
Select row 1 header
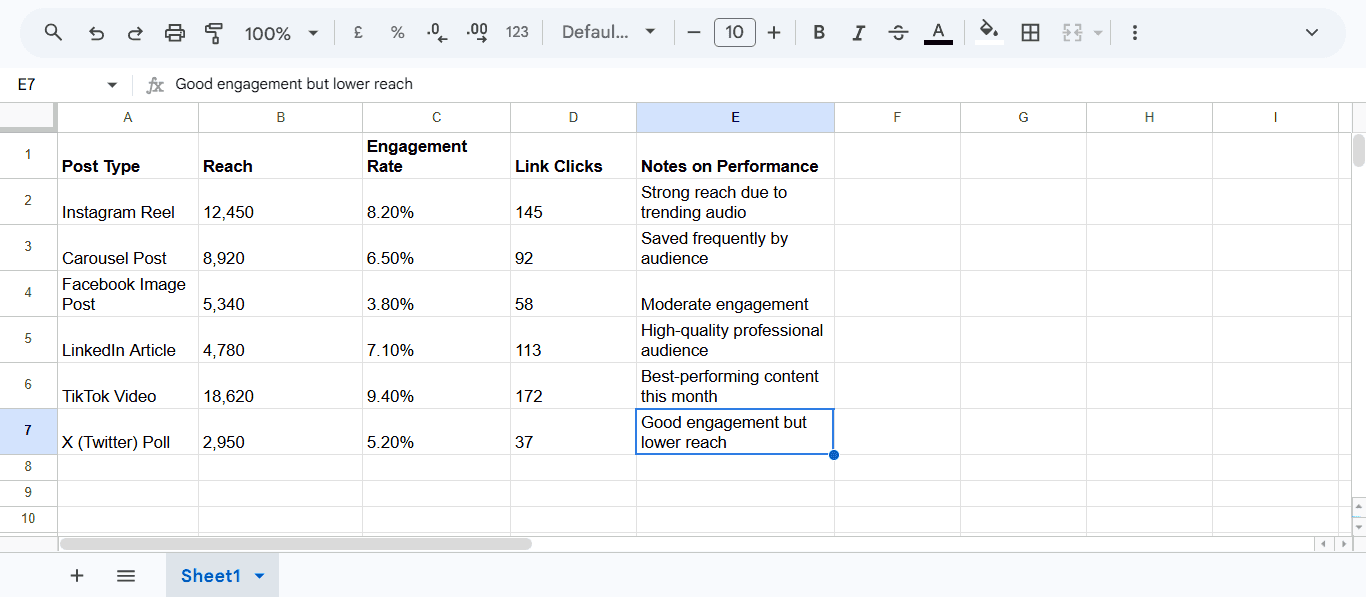tap(28, 155)
